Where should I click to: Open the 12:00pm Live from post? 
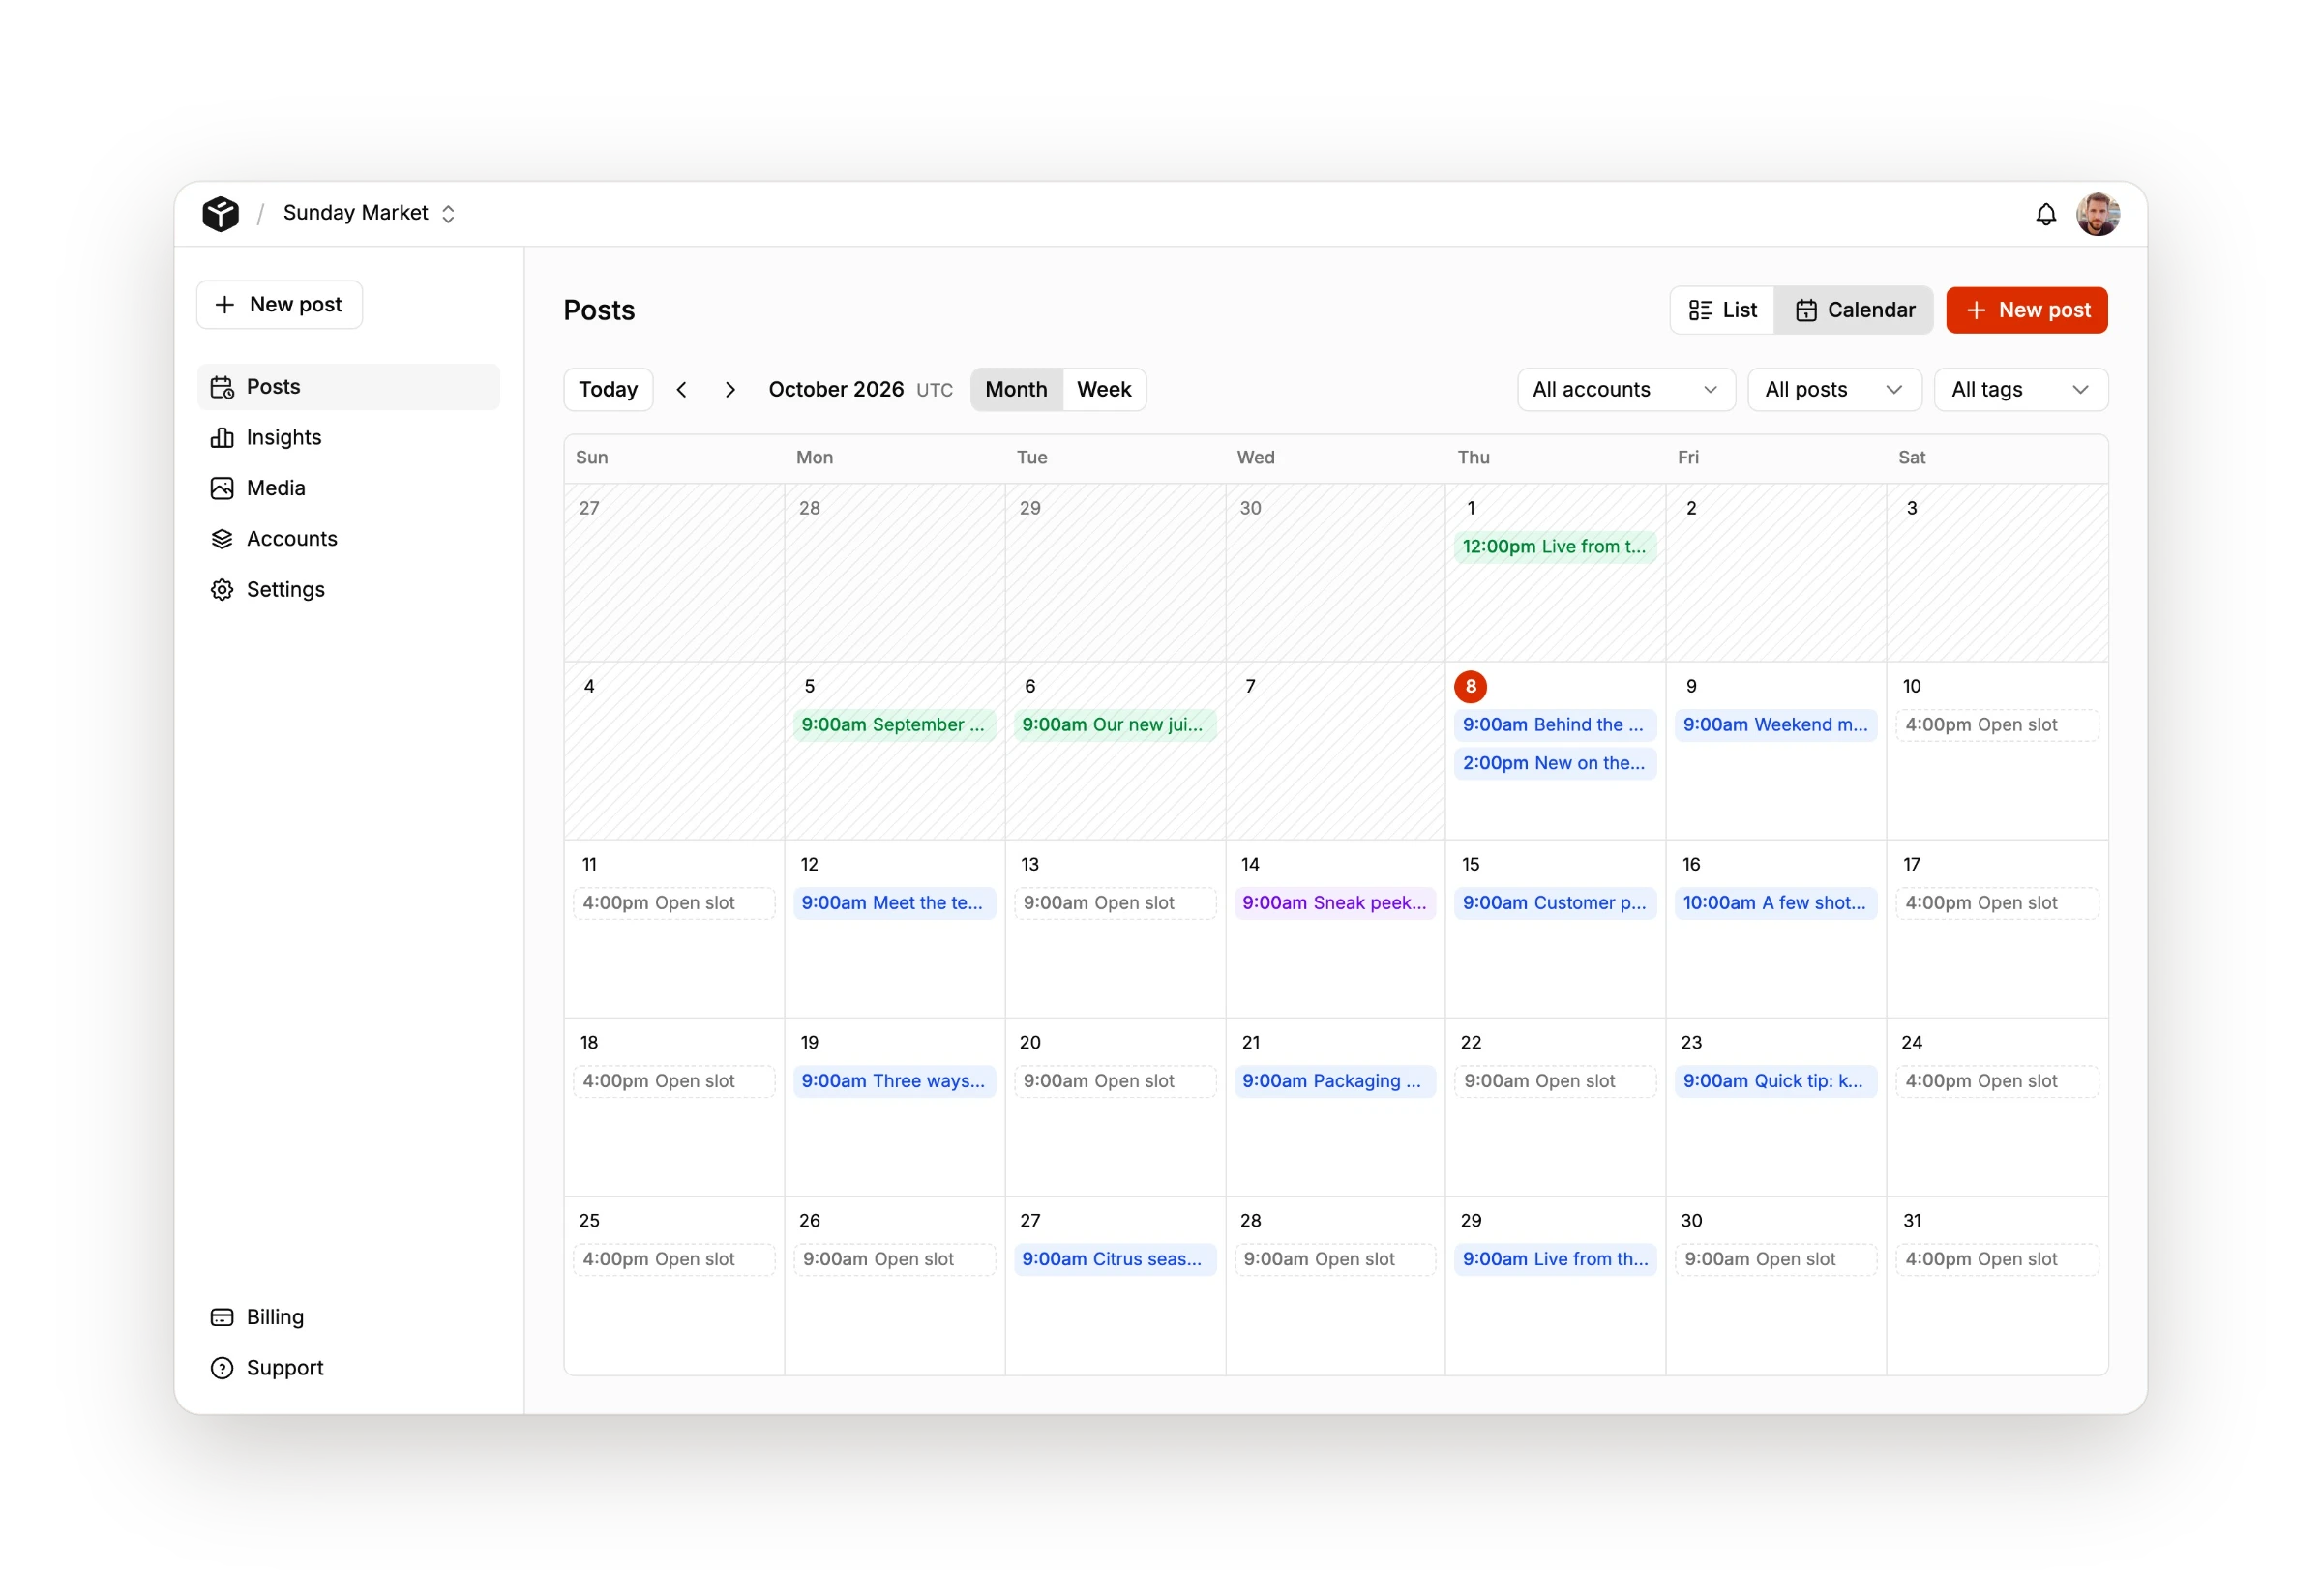(1555, 547)
